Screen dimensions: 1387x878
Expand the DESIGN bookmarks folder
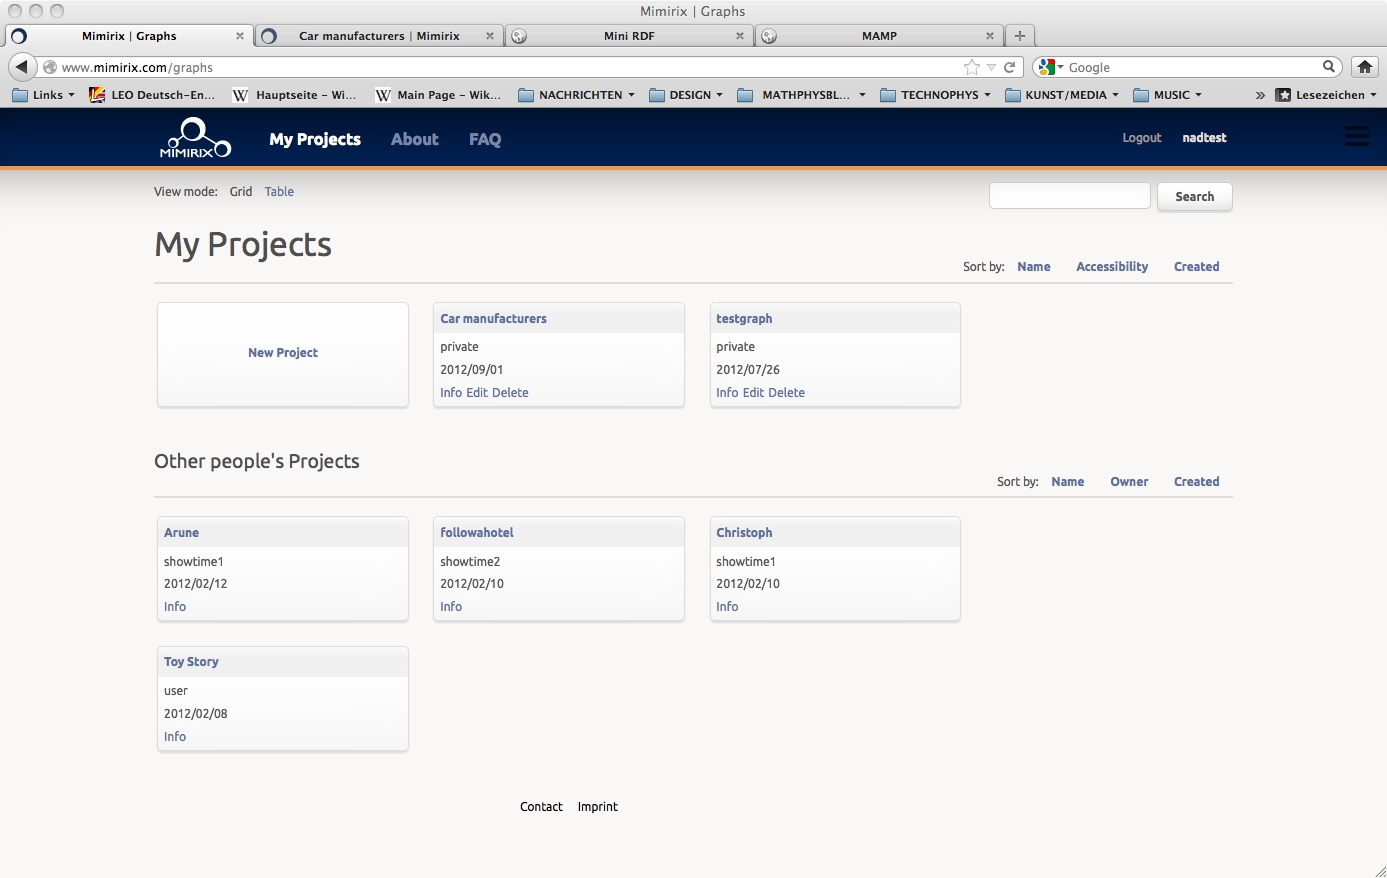point(687,95)
